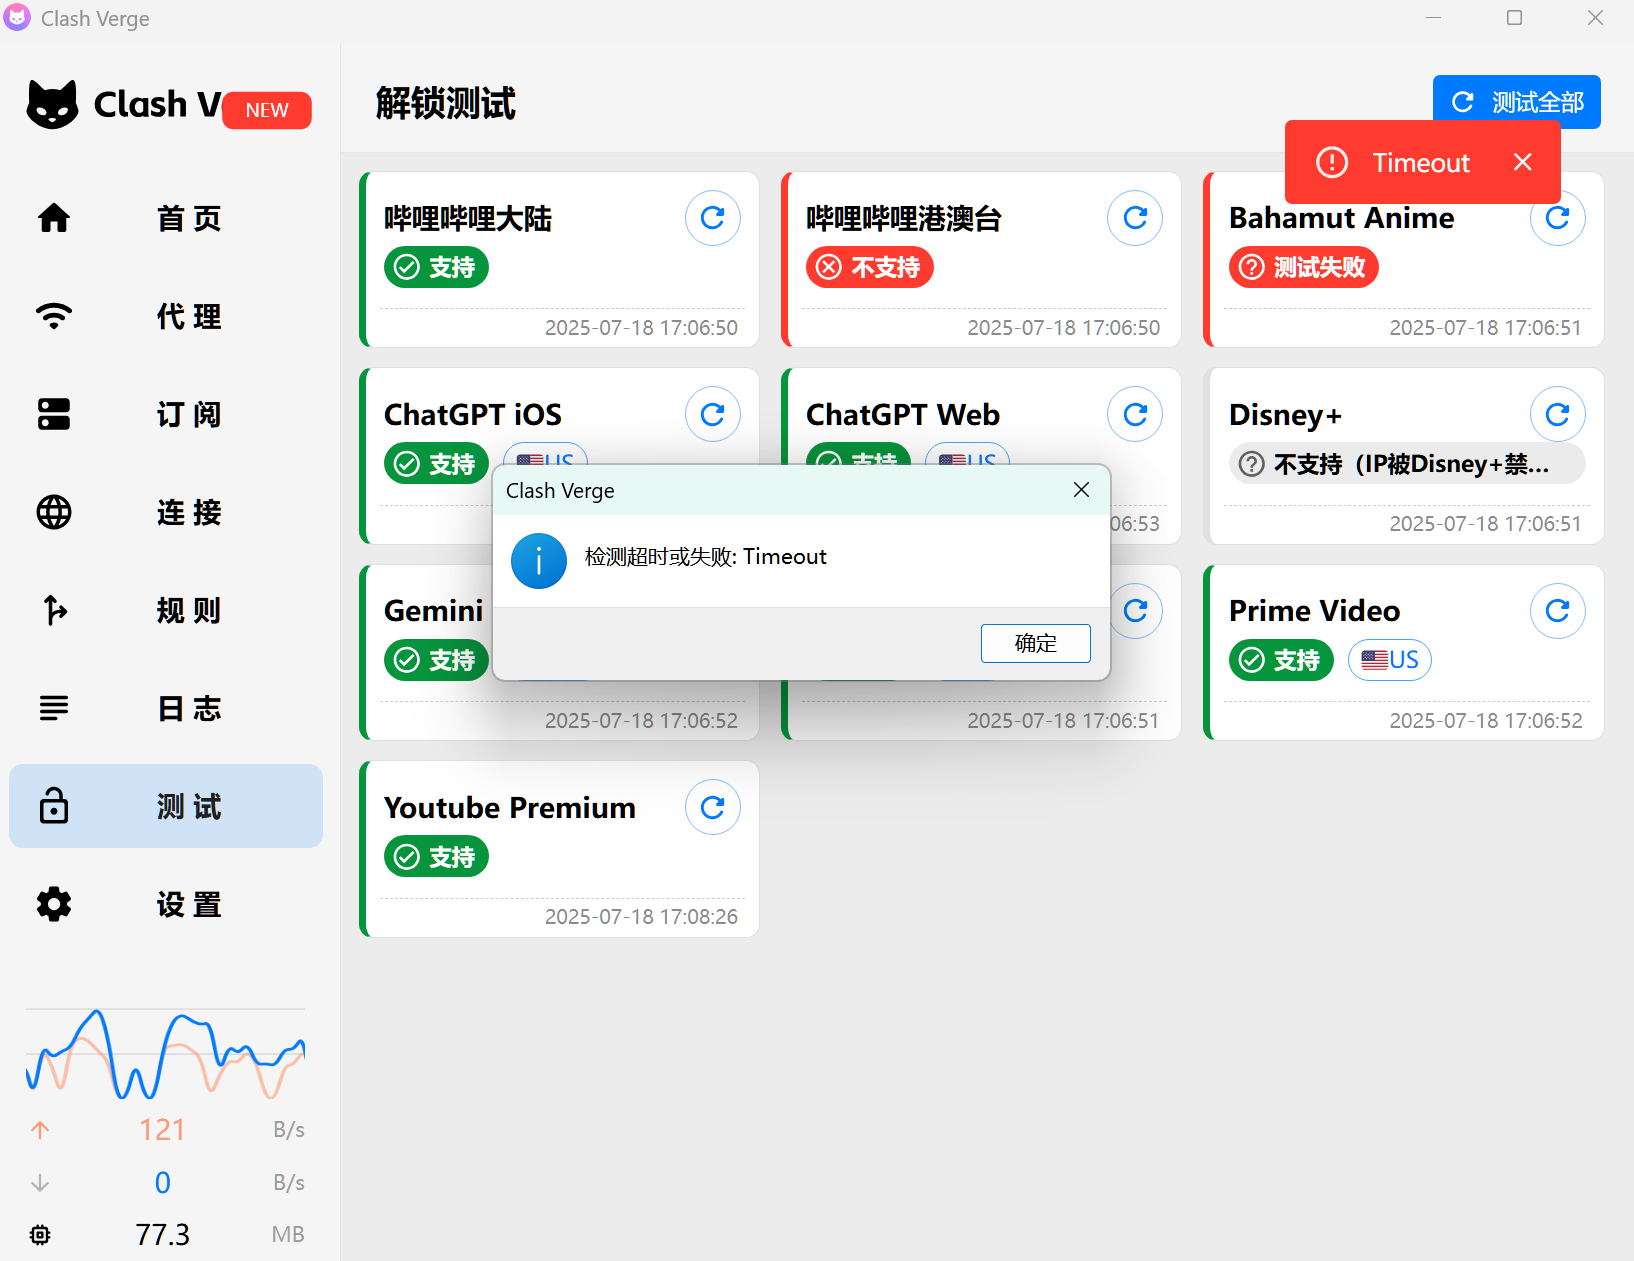Screen dimensions: 1634x1261
Task: Open the 代理 proxies page from sidebar
Action: point(165,316)
